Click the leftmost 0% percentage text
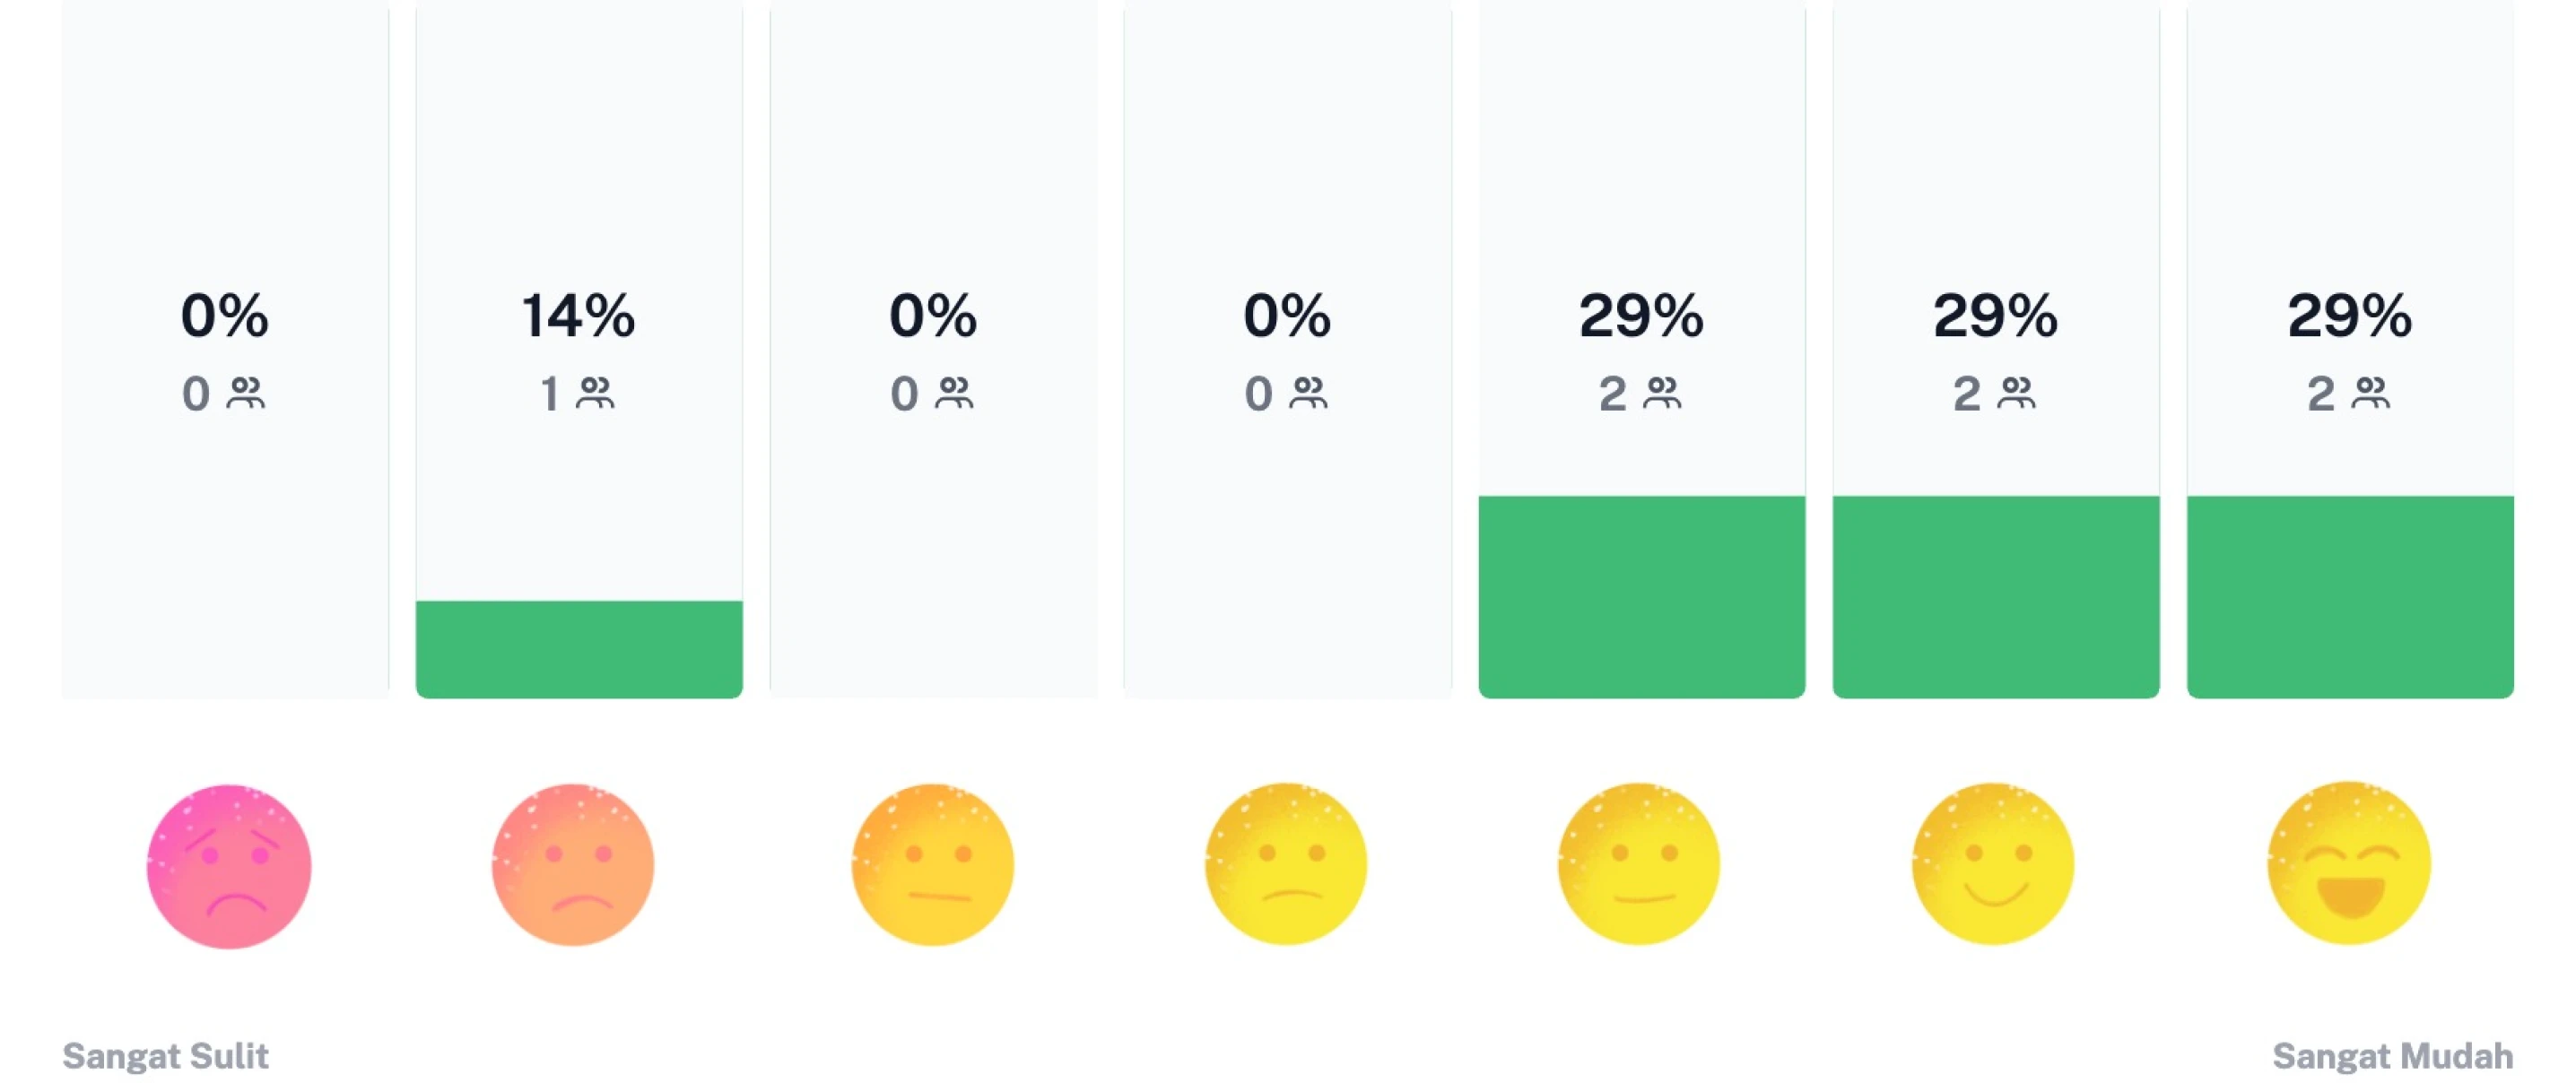This screenshot has height=1083, width=2576. 225,316
